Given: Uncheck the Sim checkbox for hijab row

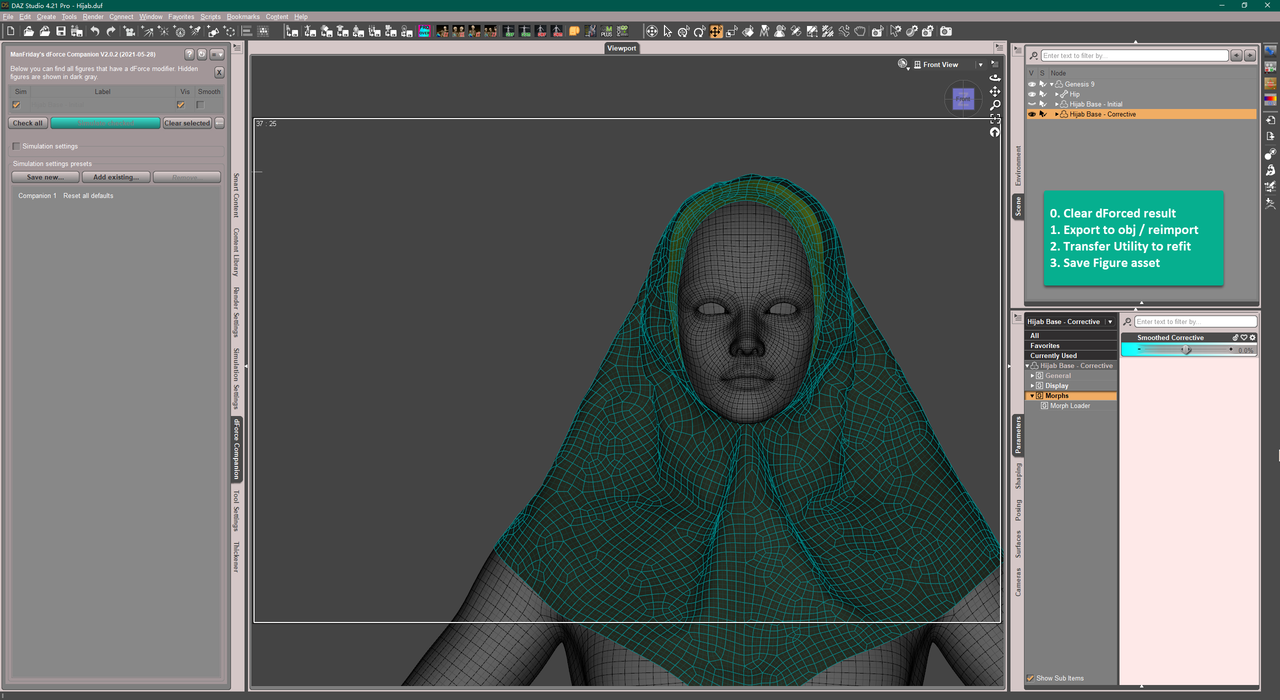Looking at the screenshot, I should tap(16, 104).
